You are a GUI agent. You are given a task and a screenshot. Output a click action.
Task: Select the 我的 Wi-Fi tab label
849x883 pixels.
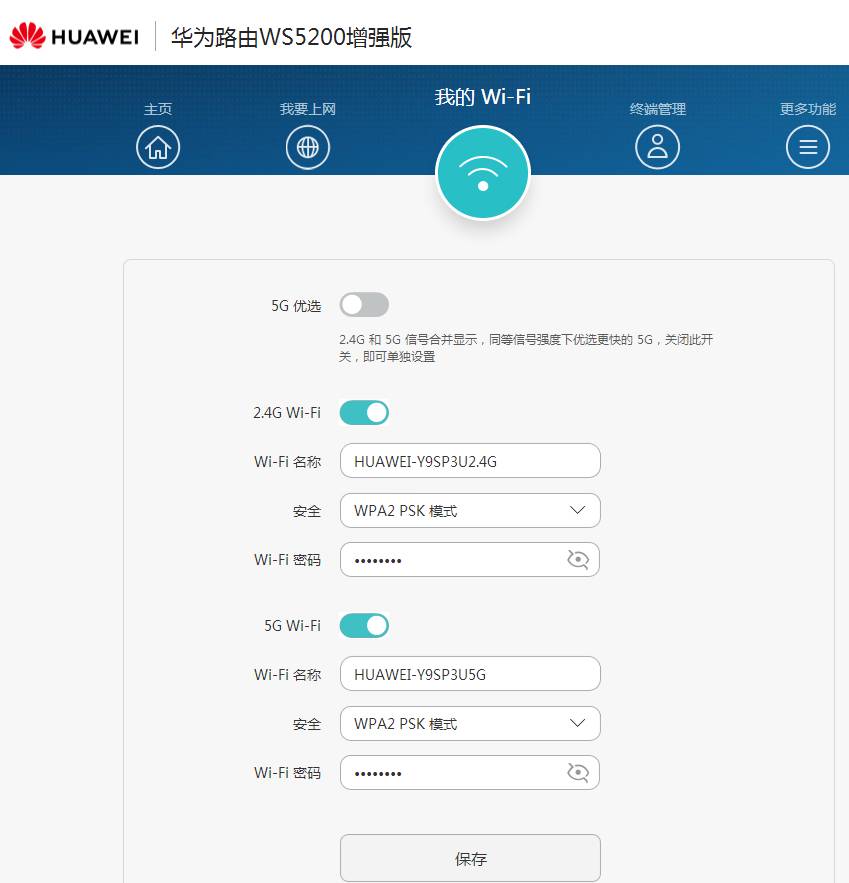(x=482, y=97)
